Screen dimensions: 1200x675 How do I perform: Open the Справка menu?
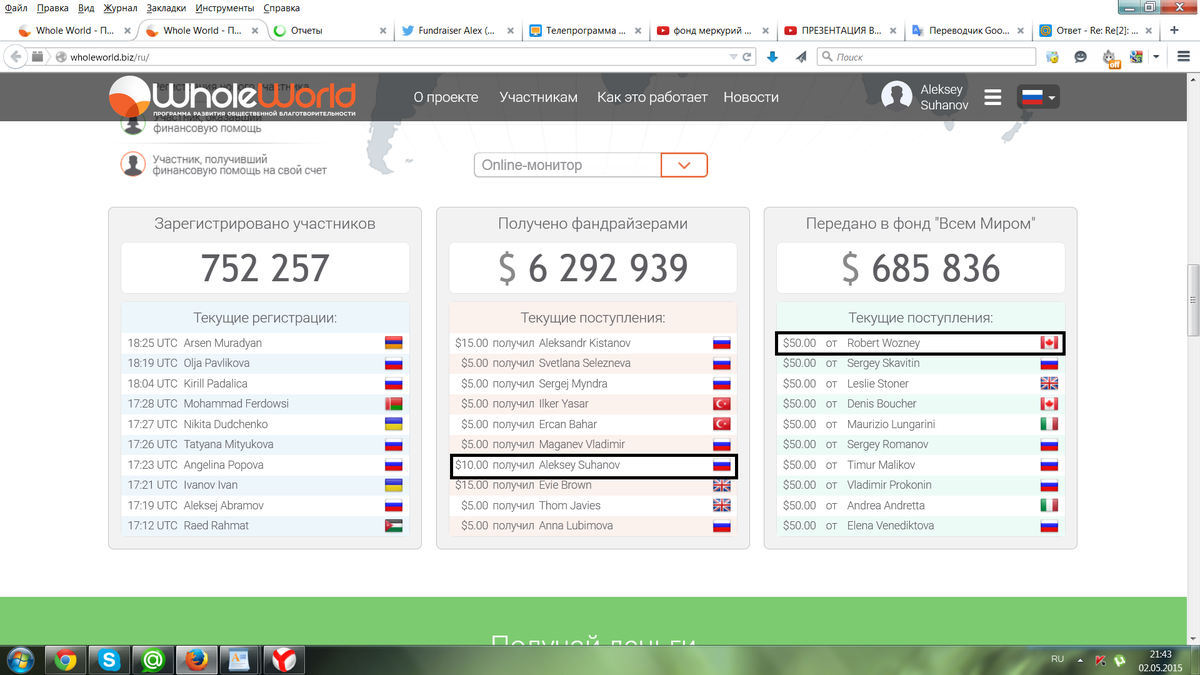click(282, 8)
